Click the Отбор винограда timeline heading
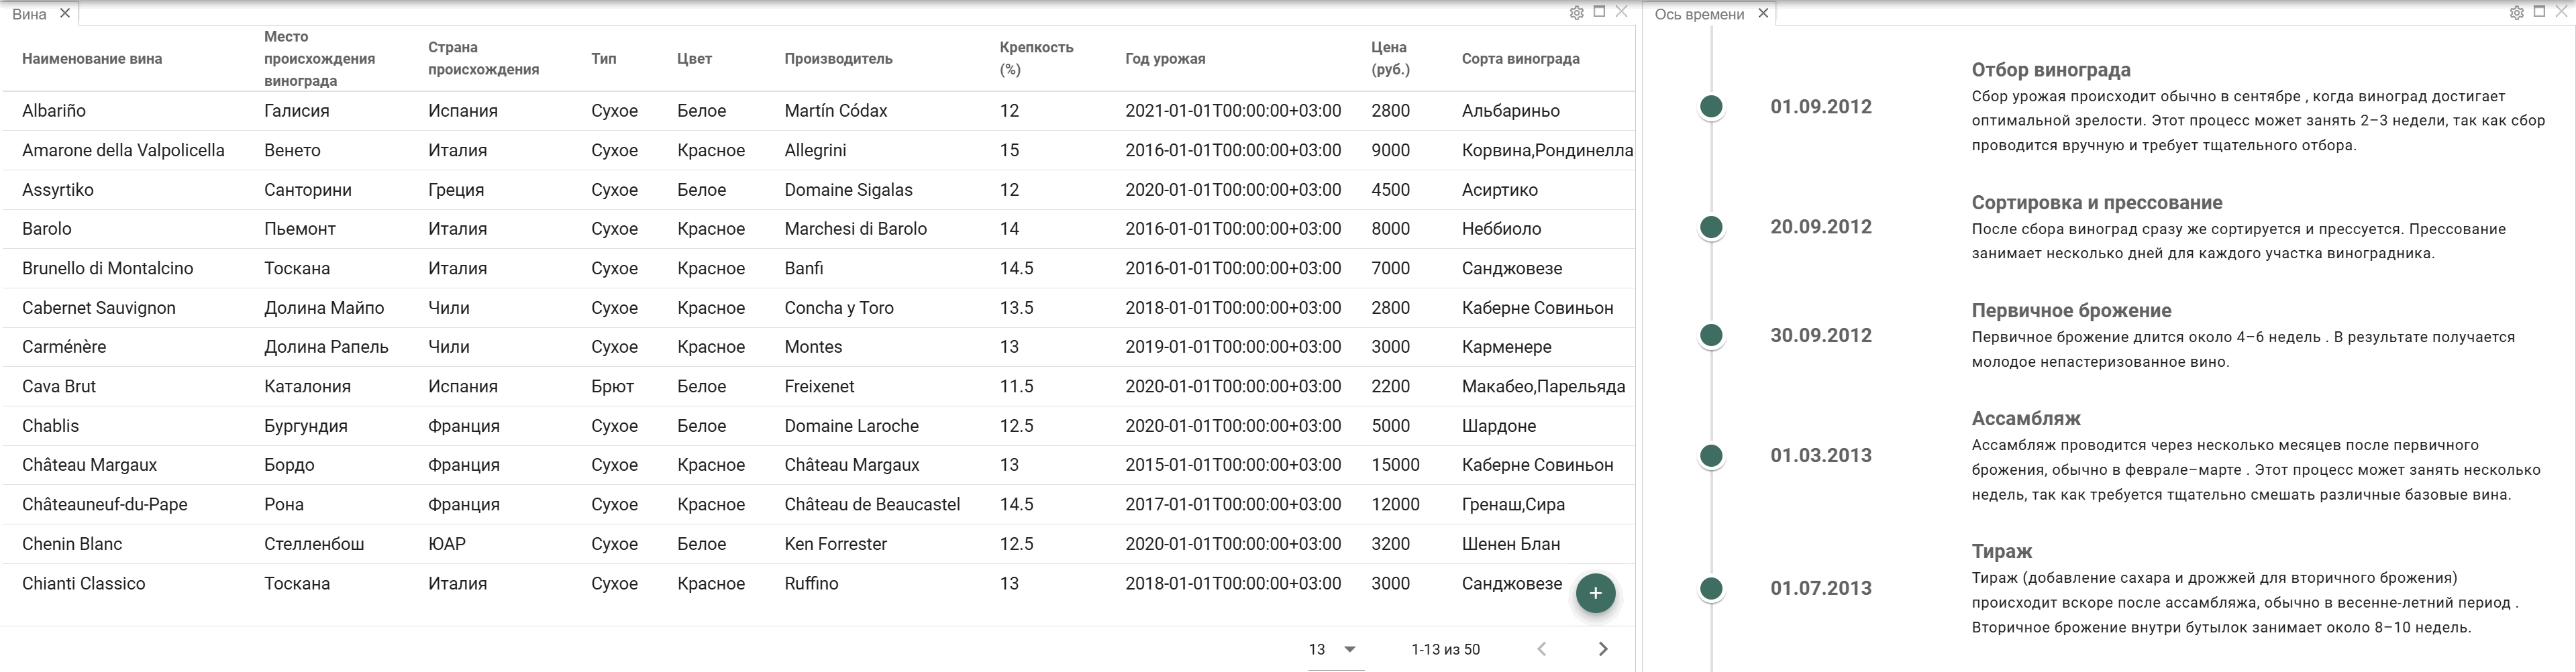This screenshot has height=672, width=2576. [x=2050, y=70]
